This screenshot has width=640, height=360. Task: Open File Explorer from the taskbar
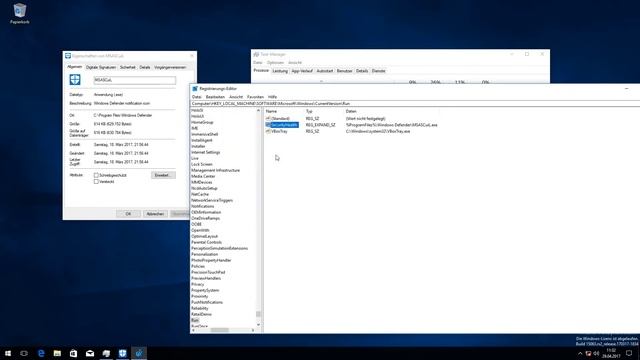(x=57, y=353)
